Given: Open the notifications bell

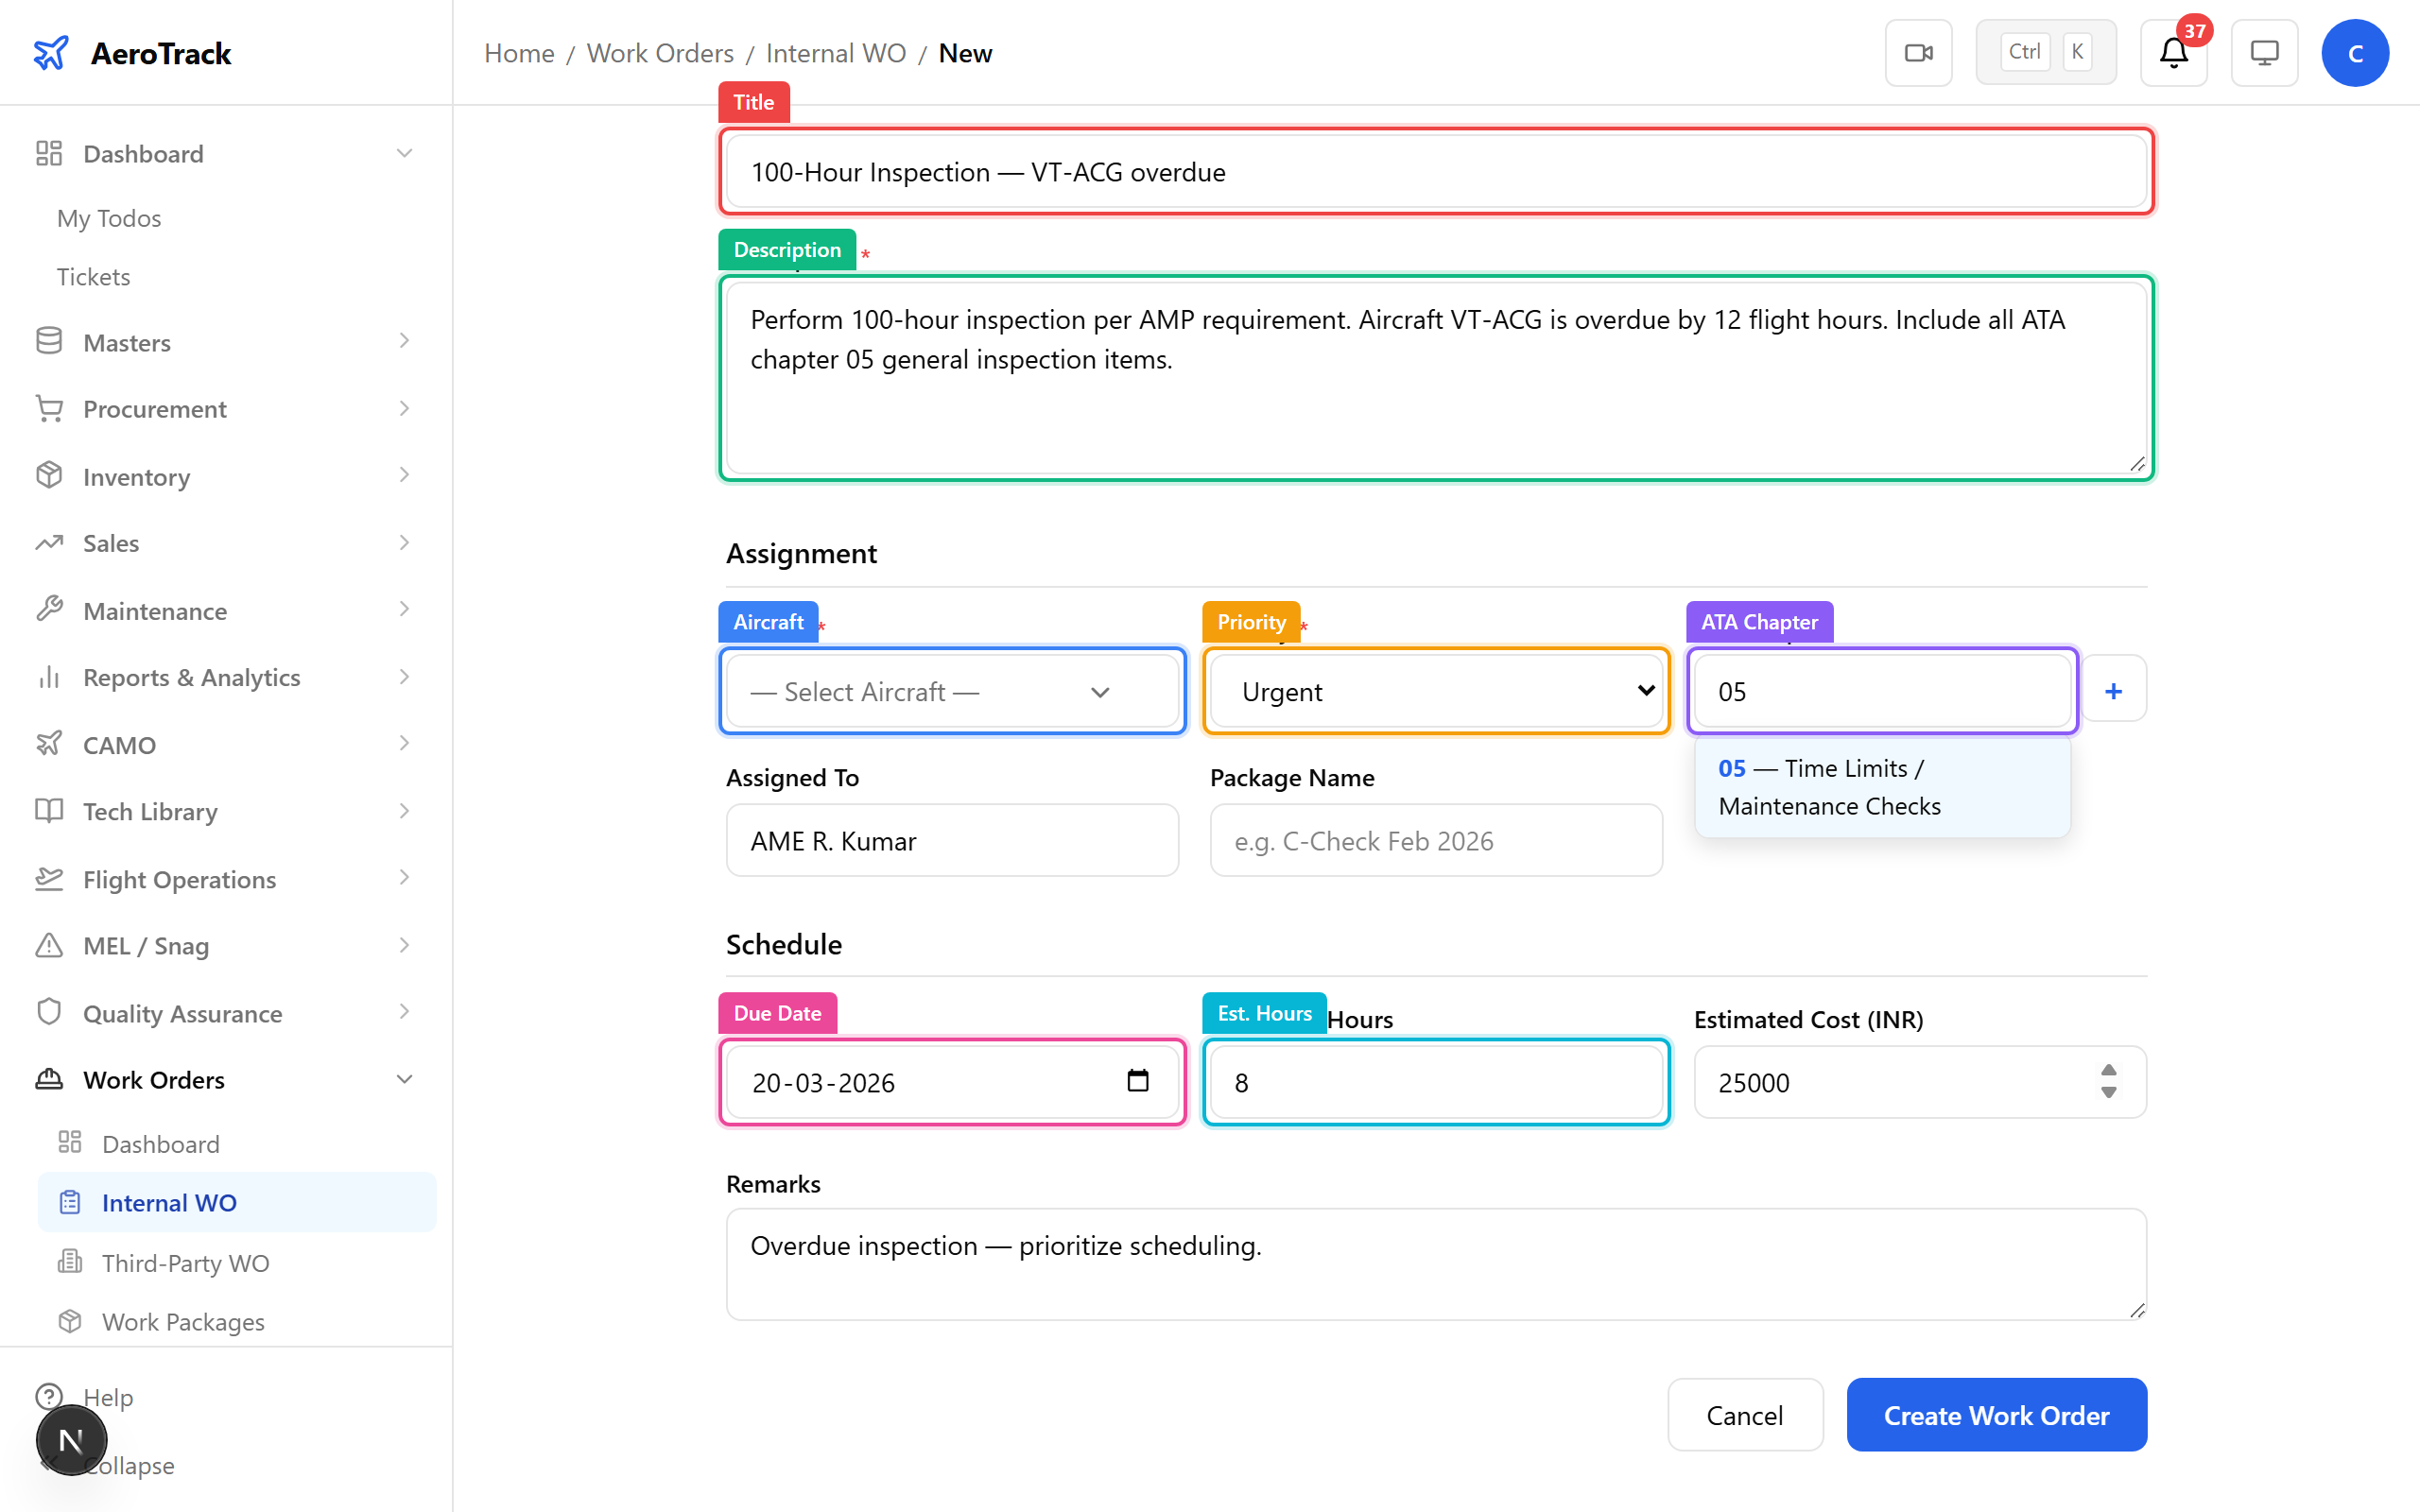Looking at the screenshot, I should (x=2173, y=53).
